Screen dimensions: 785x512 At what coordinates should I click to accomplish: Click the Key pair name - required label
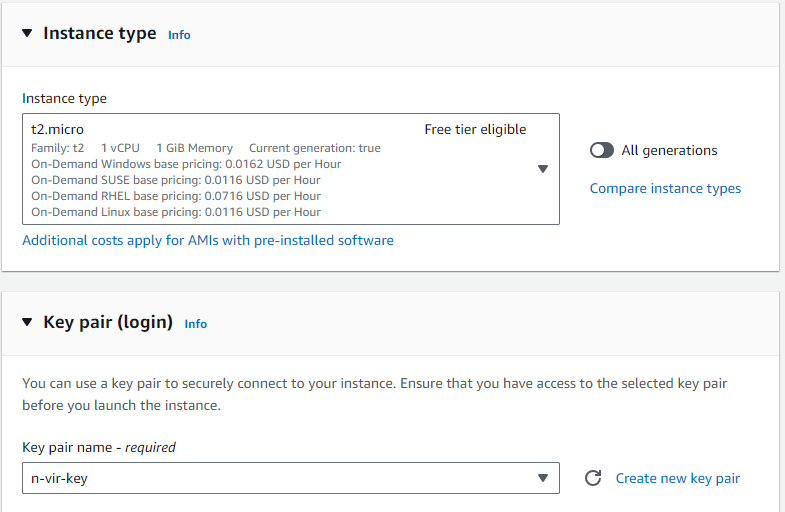[99, 447]
